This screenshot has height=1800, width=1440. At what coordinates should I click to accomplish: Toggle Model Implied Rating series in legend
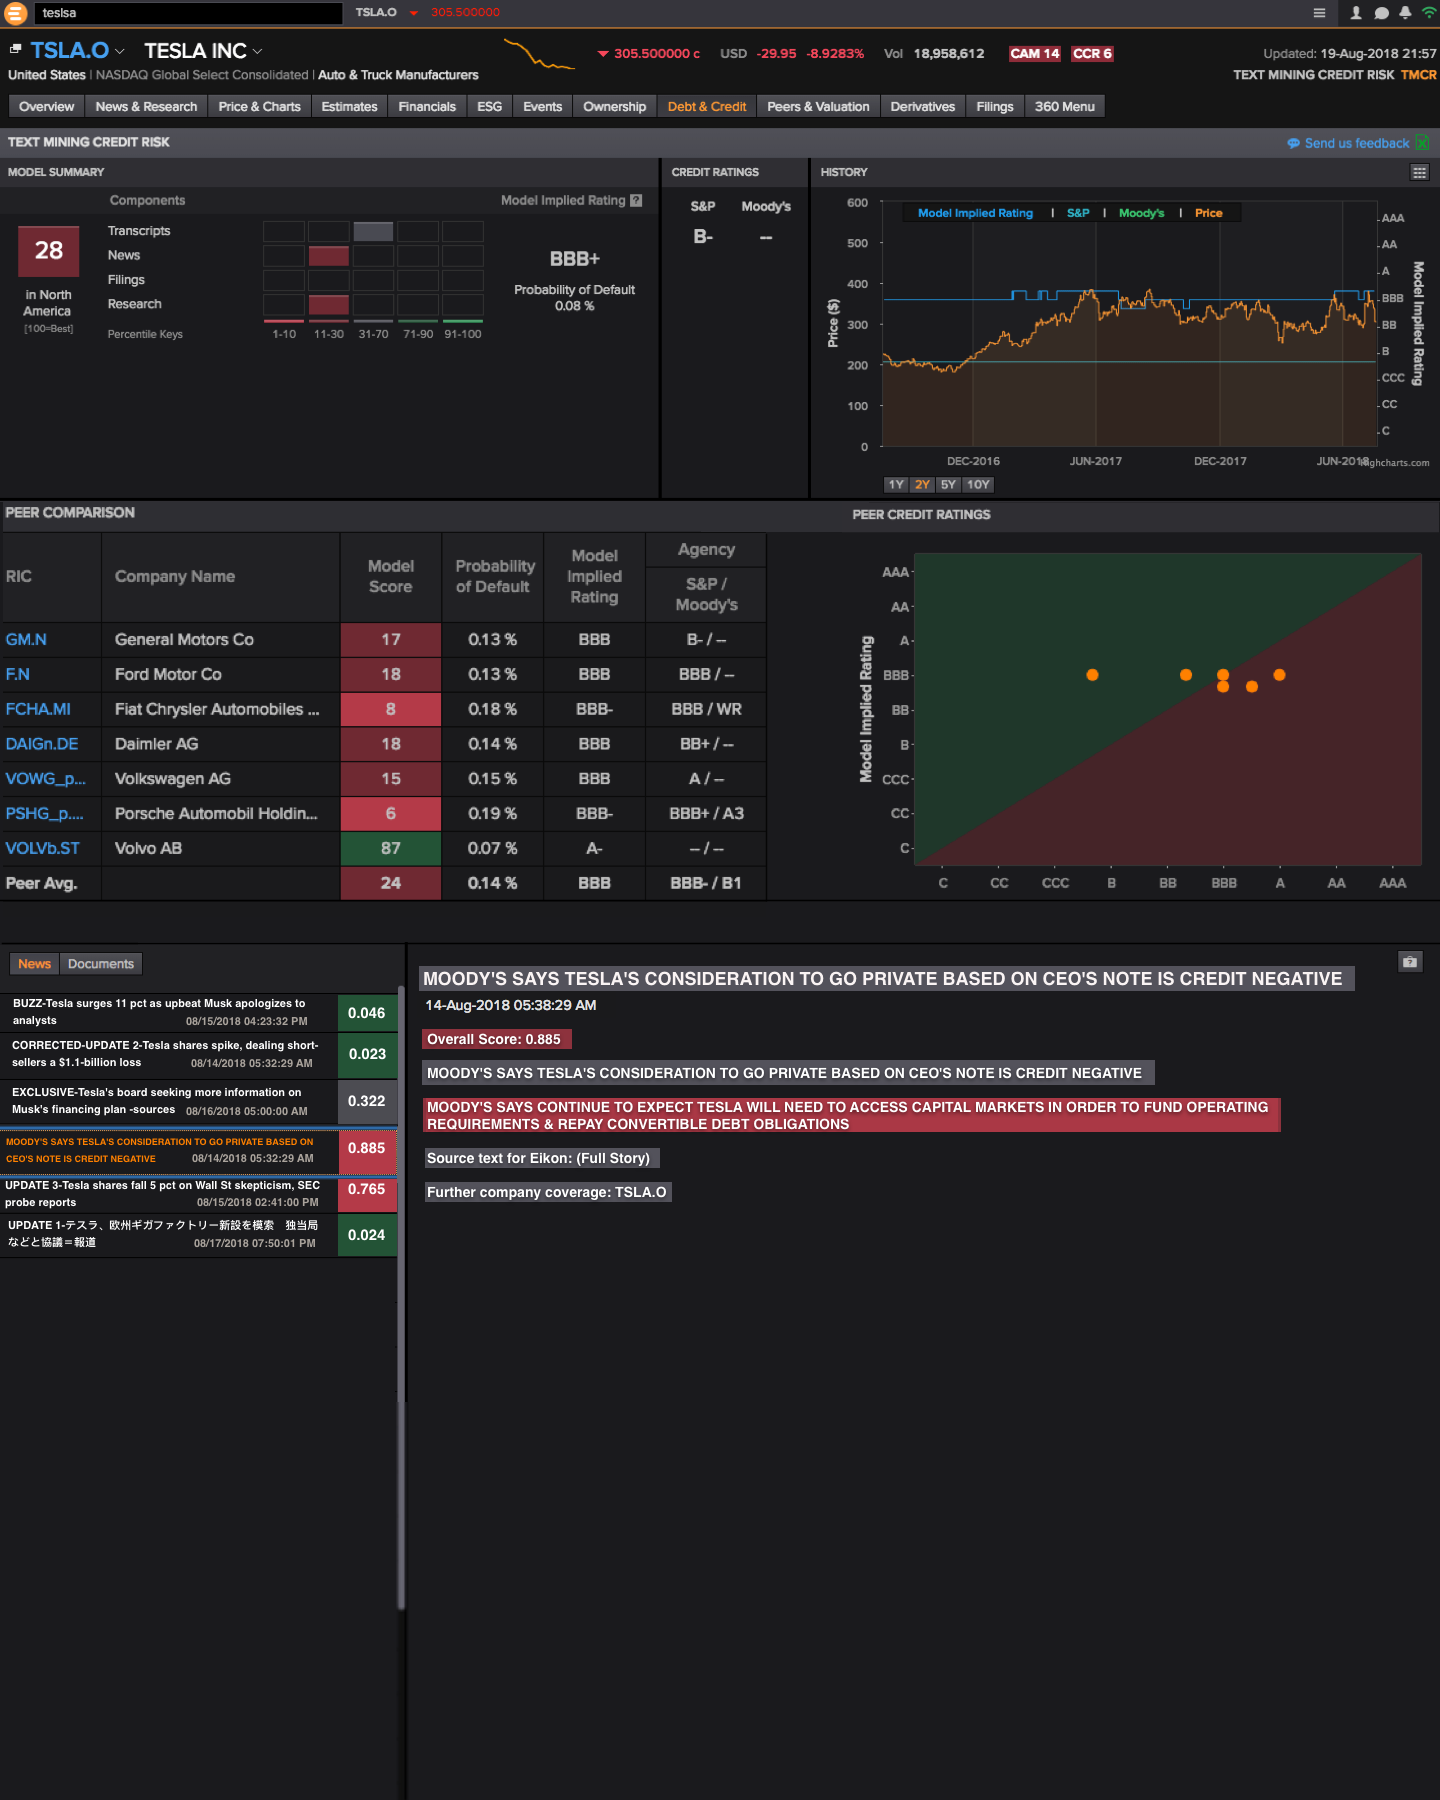point(975,213)
